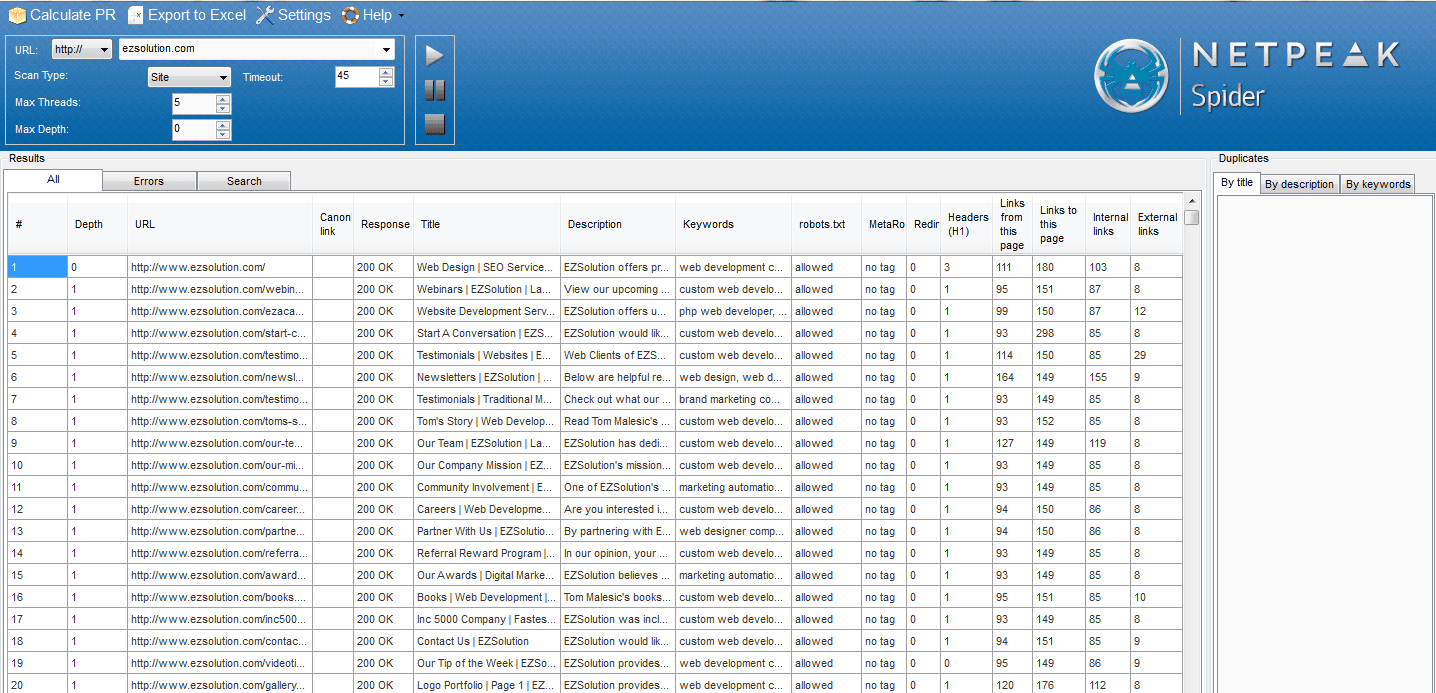
Task: Select the Newsletters | EZSolution title cell
Action: pos(487,377)
